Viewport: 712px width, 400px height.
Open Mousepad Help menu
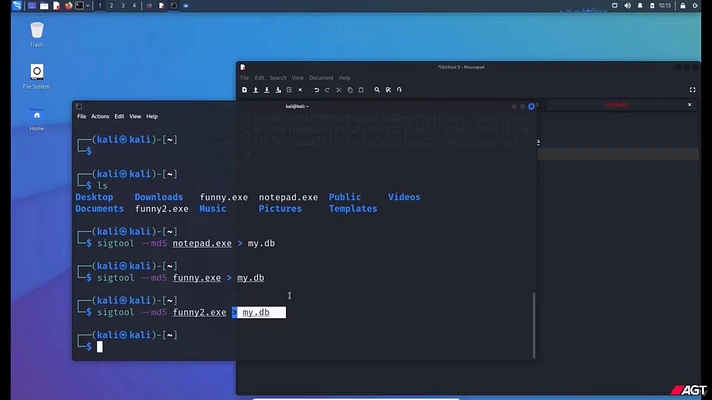click(345, 78)
